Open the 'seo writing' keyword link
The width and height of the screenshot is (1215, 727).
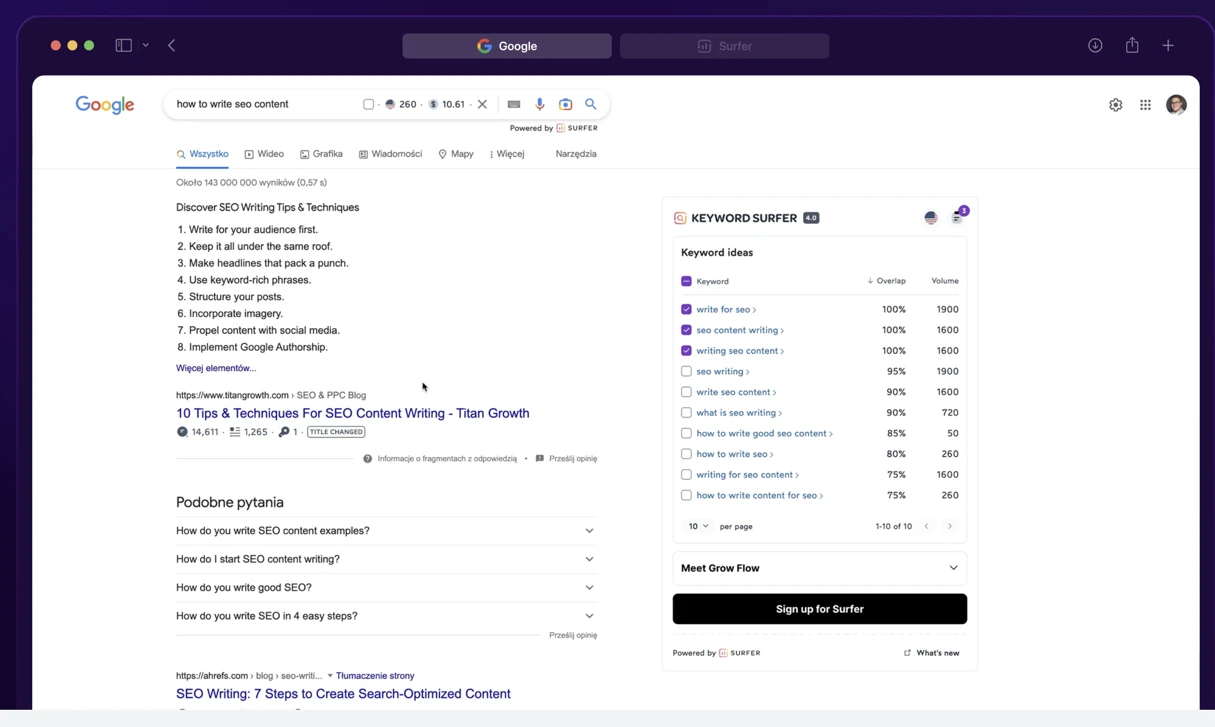(721, 372)
